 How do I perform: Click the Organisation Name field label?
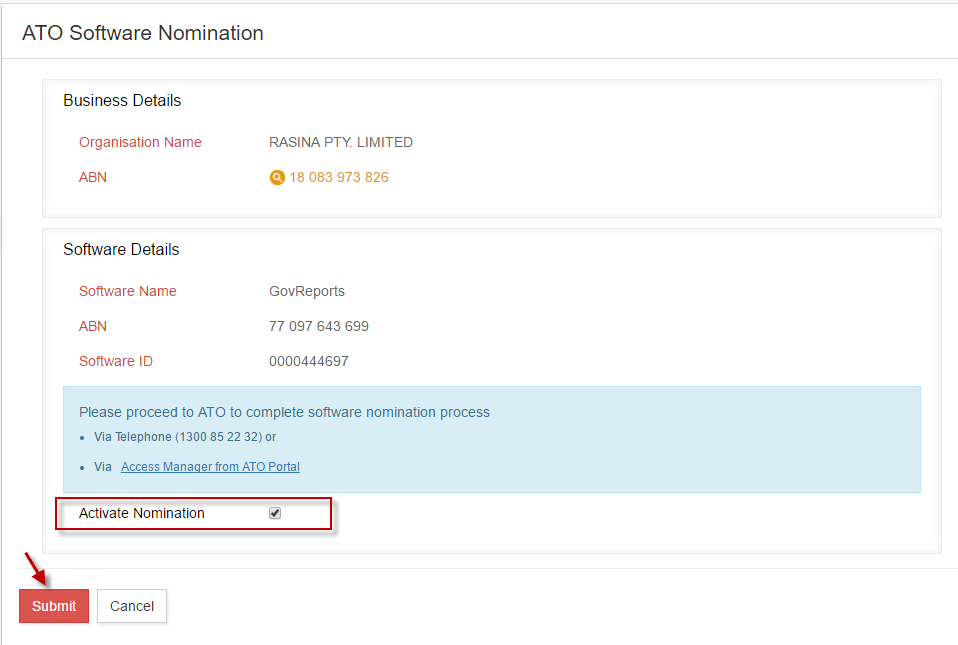point(140,142)
